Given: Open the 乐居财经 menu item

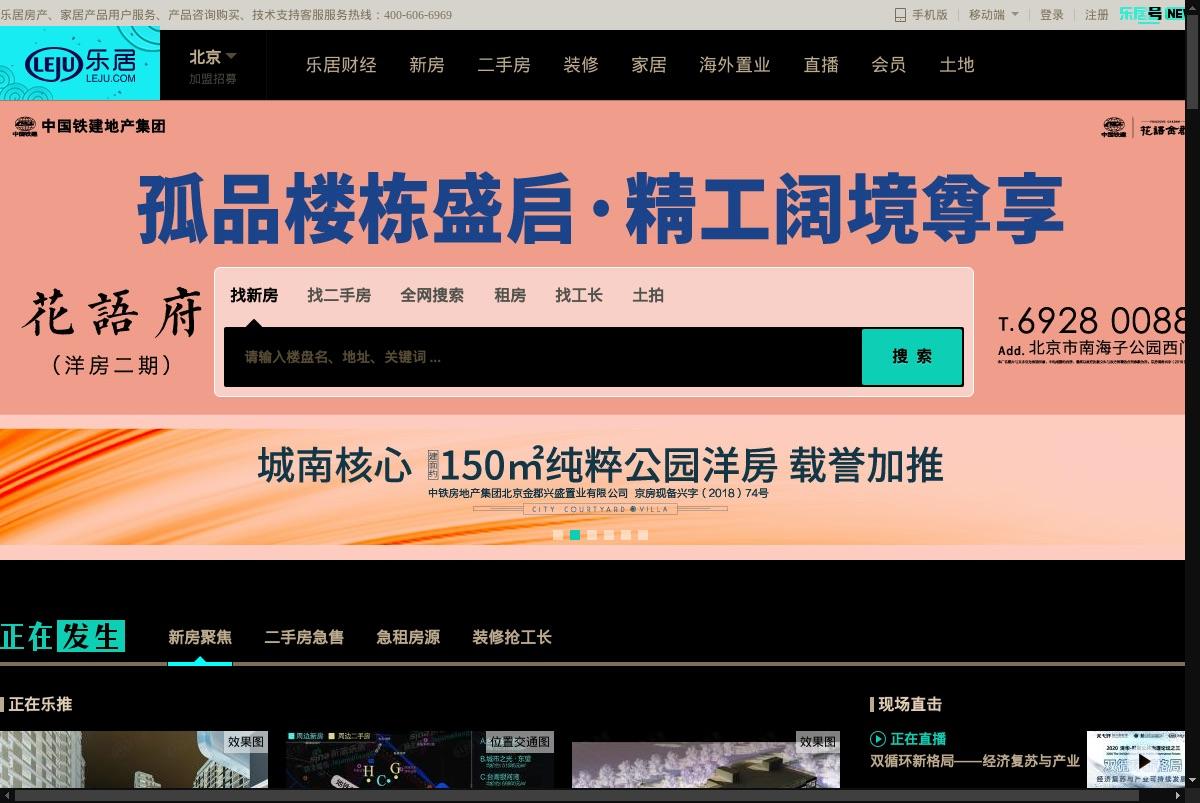Looking at the screenshot, I should pos(341,65).
